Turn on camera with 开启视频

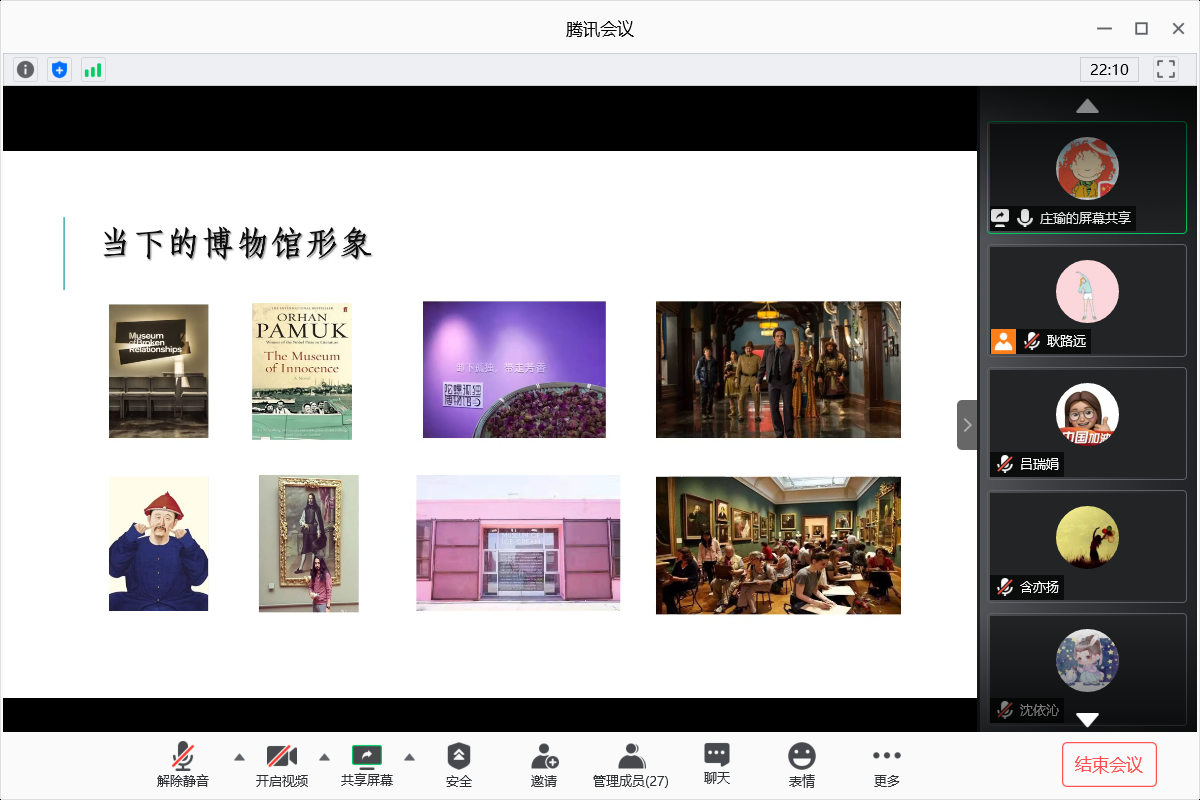point(281,765)
